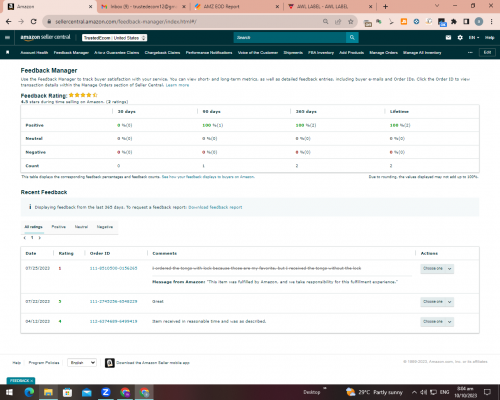500x400 pixels.
Task: Click the orange extension icon in toolbar
Action: click(404, 22)
